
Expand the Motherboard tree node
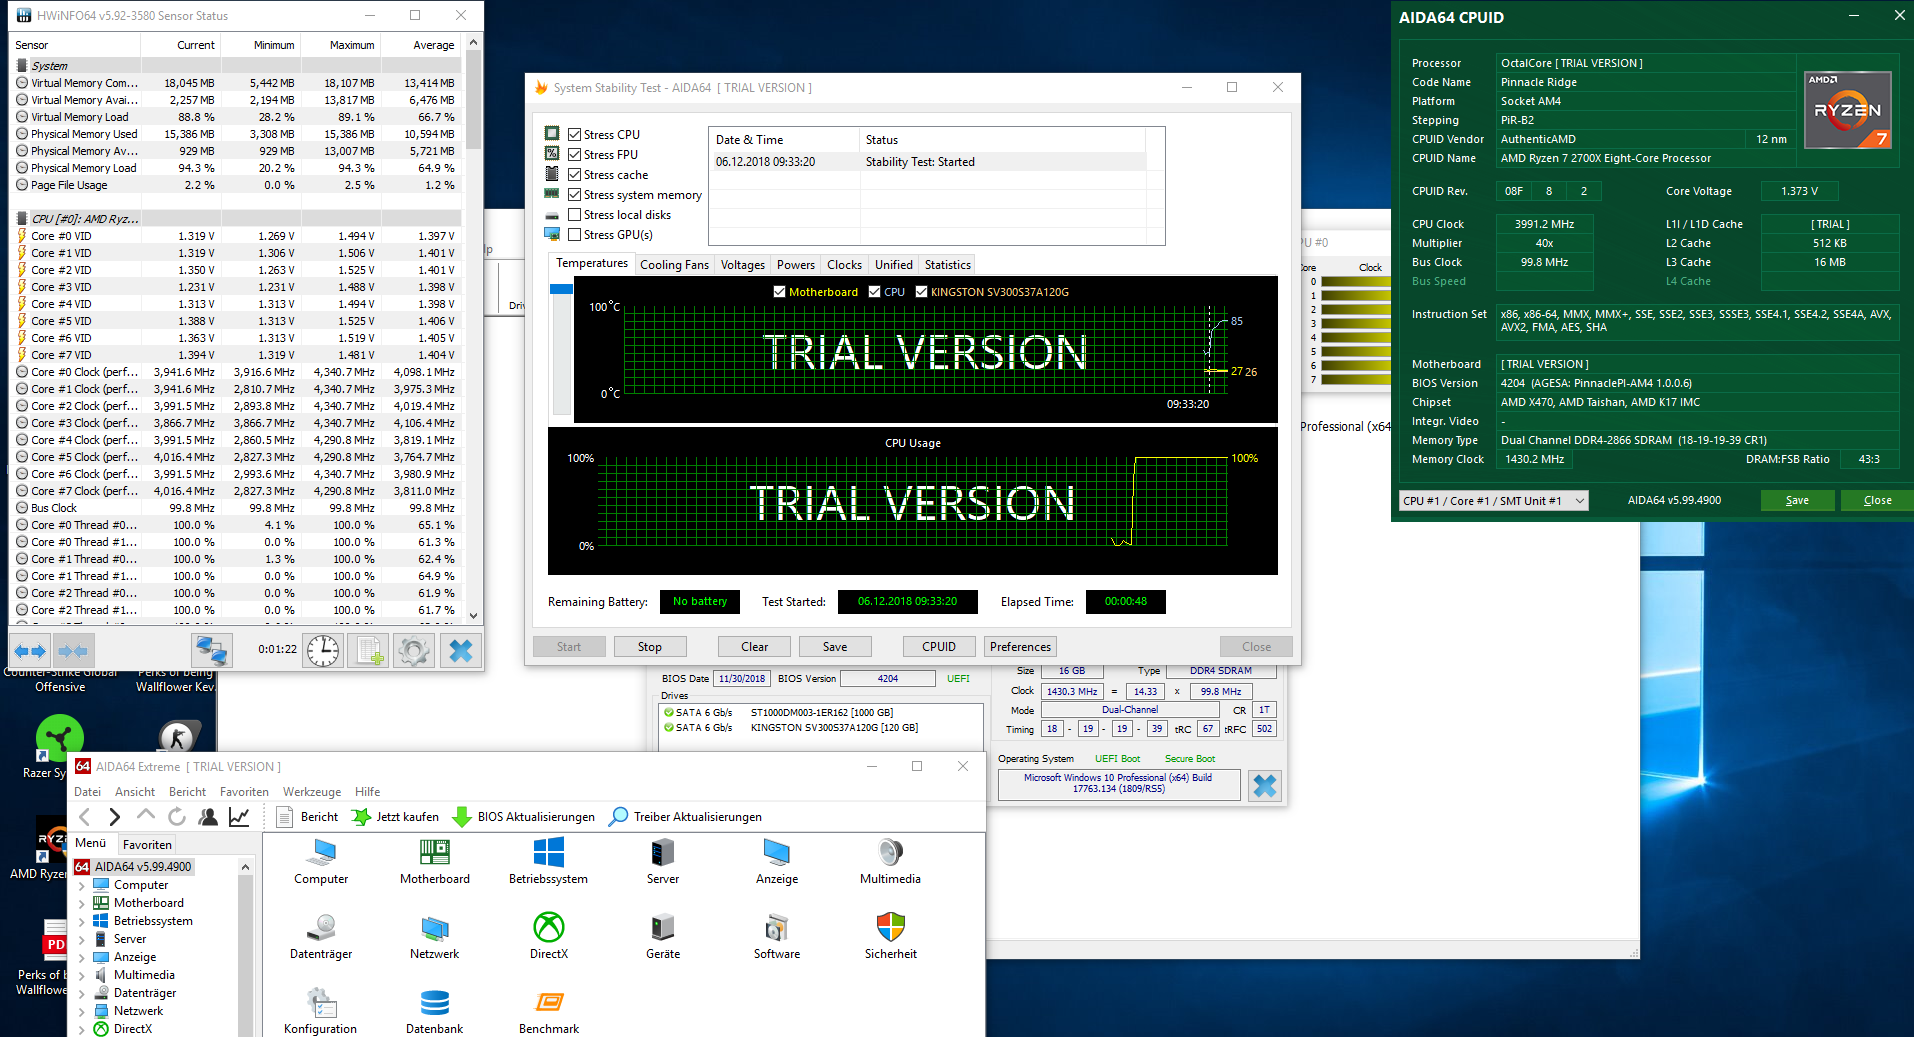click(82, 904)
